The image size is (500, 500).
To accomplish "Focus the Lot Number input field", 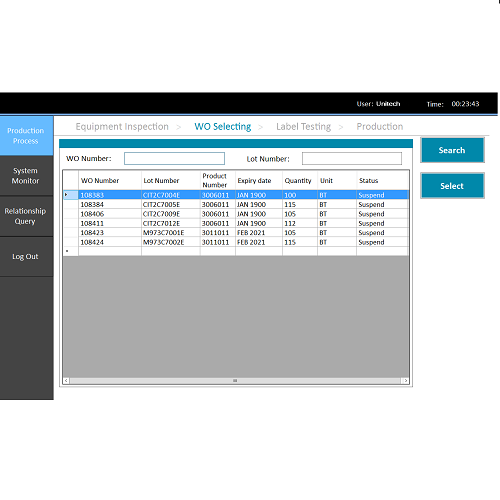I will (352, 158).
